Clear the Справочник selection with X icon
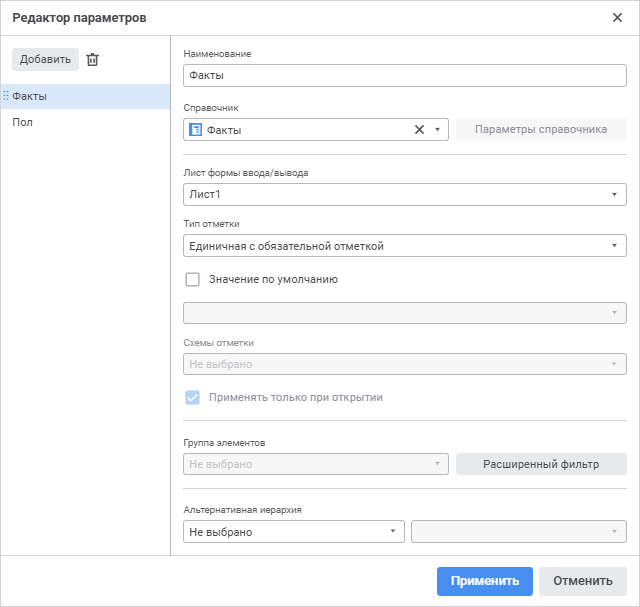Screen dimensions: 640x607 tap(419, 129)
